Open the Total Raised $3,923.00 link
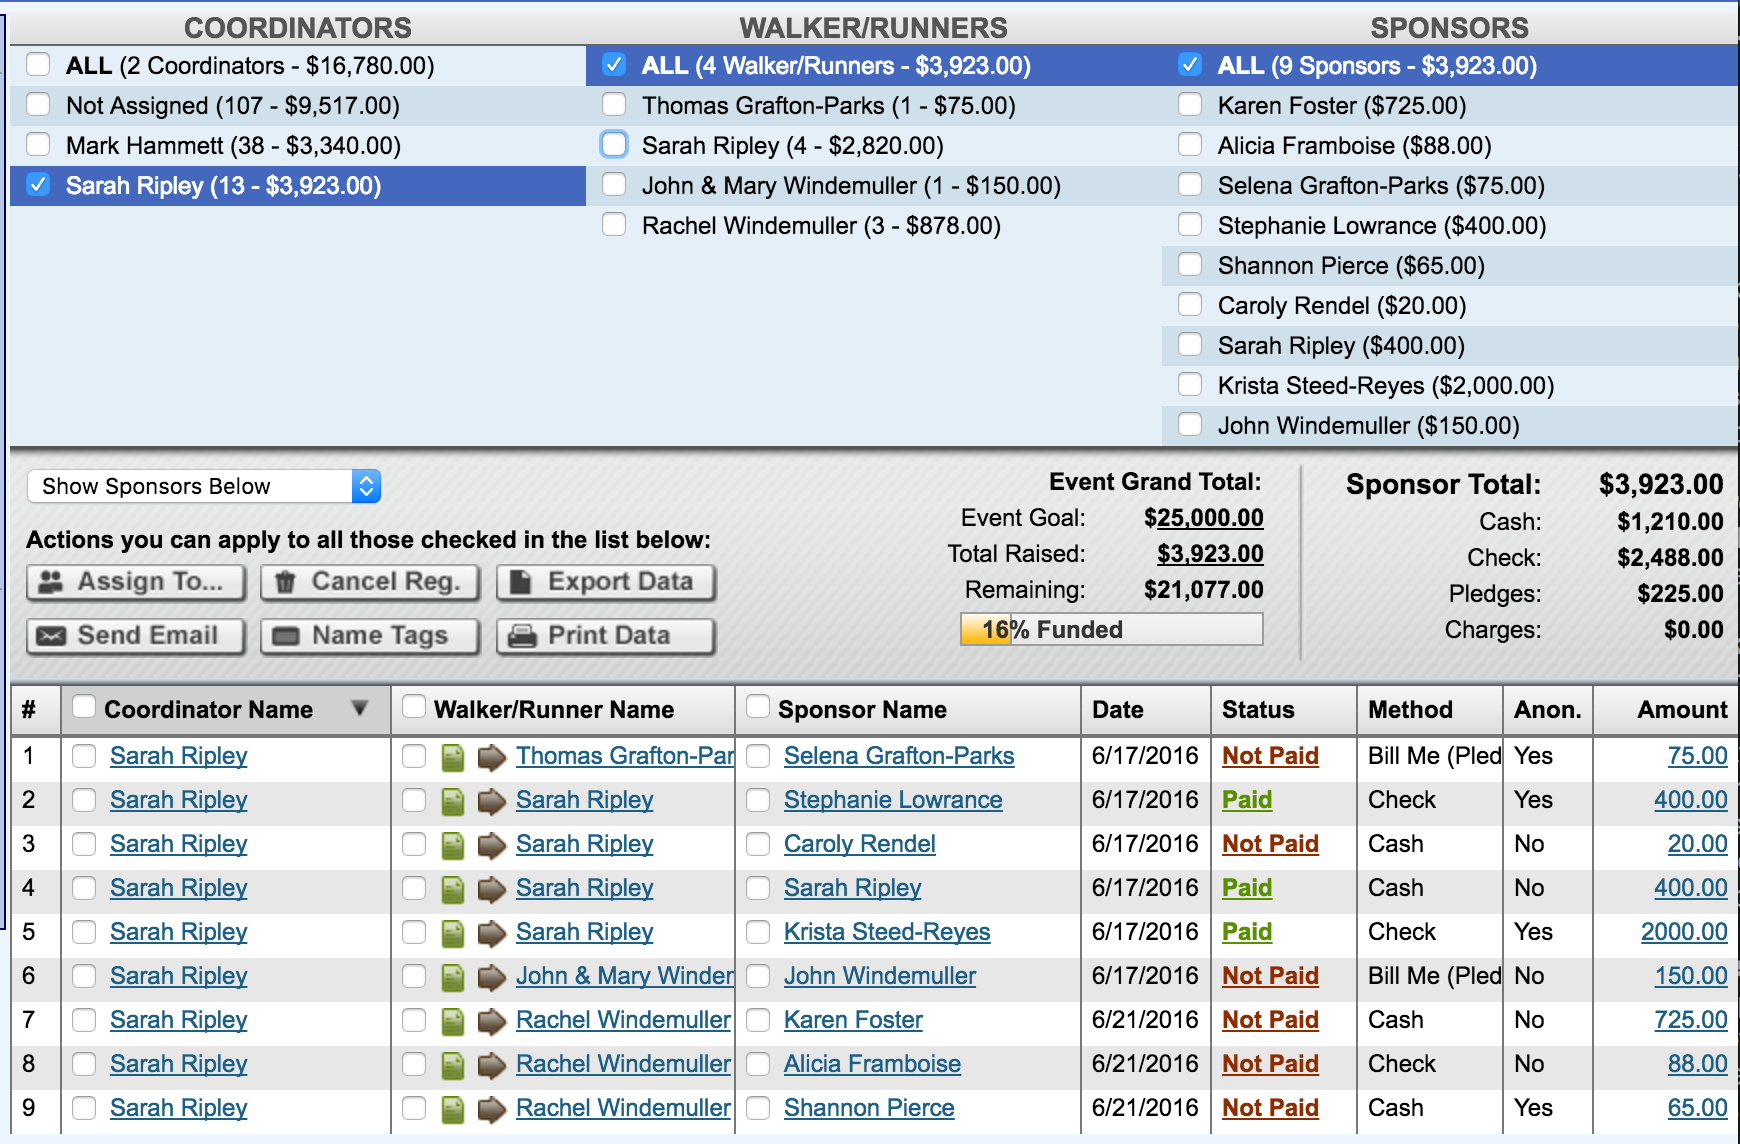1740x1144 pixels. click(1210, 554)
